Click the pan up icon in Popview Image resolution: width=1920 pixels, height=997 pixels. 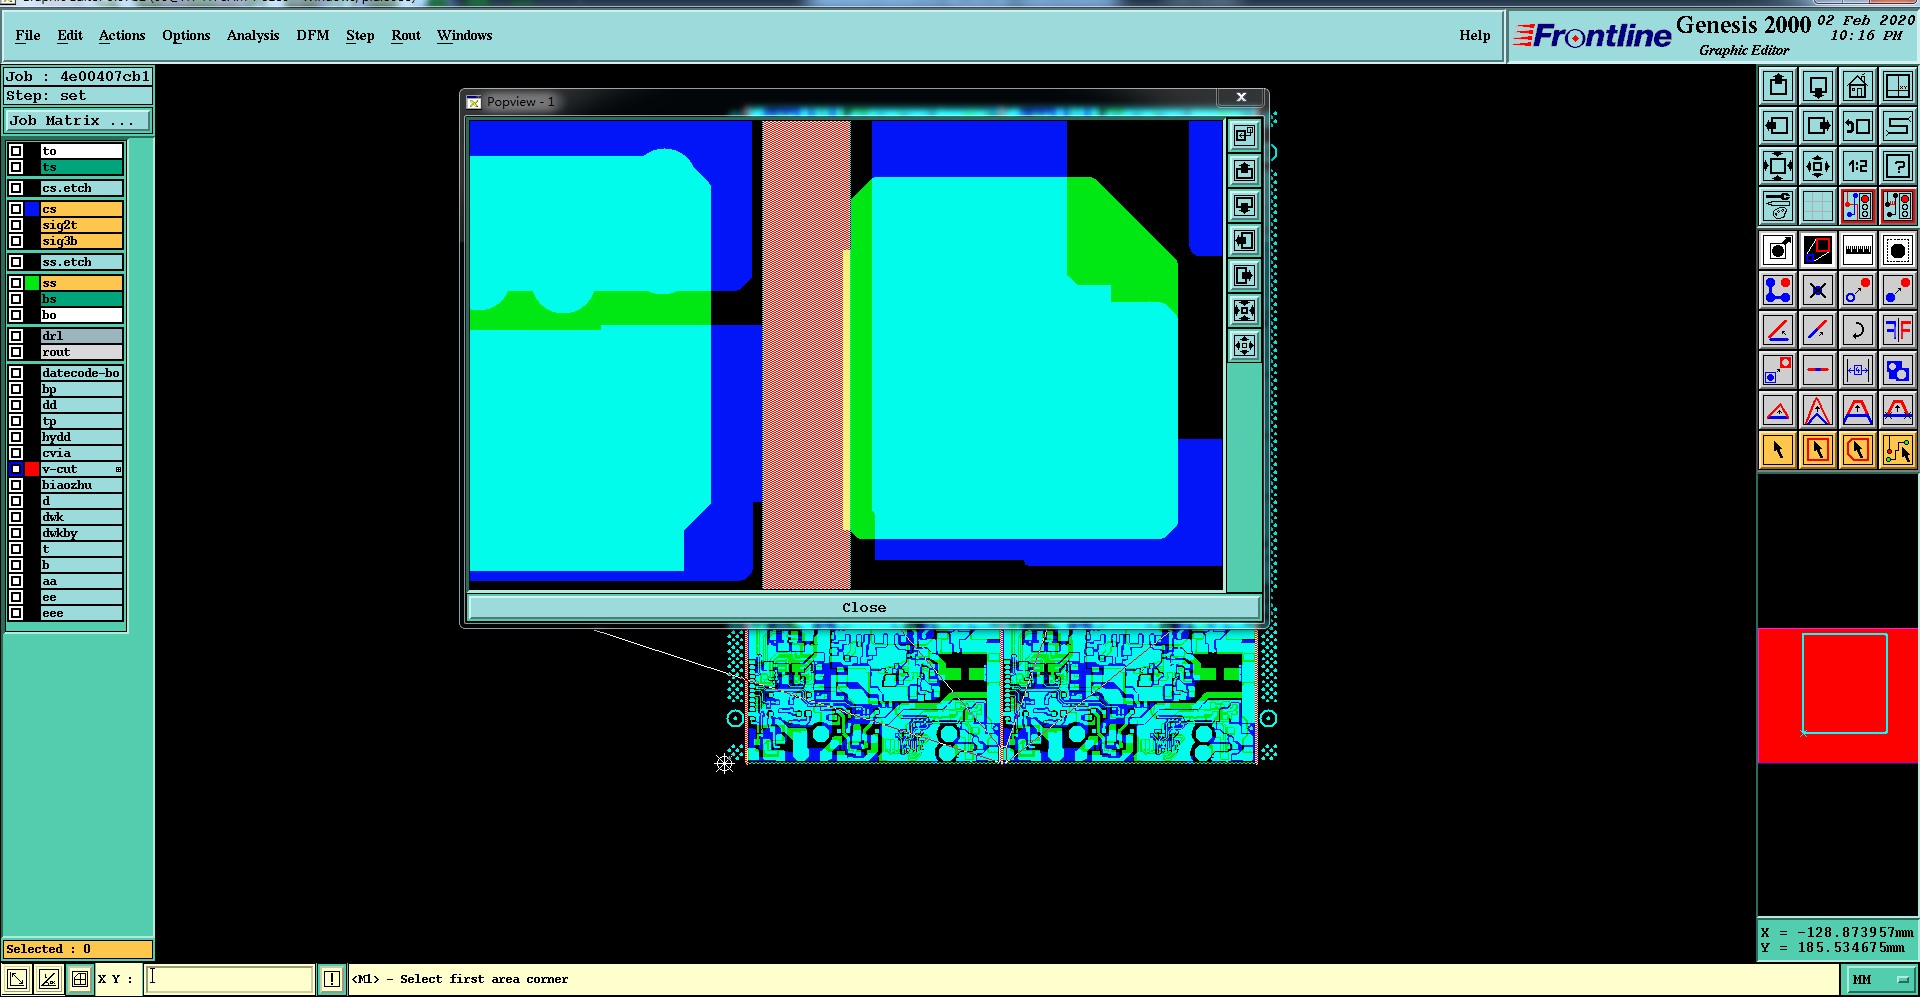(x=1244, y=171)
